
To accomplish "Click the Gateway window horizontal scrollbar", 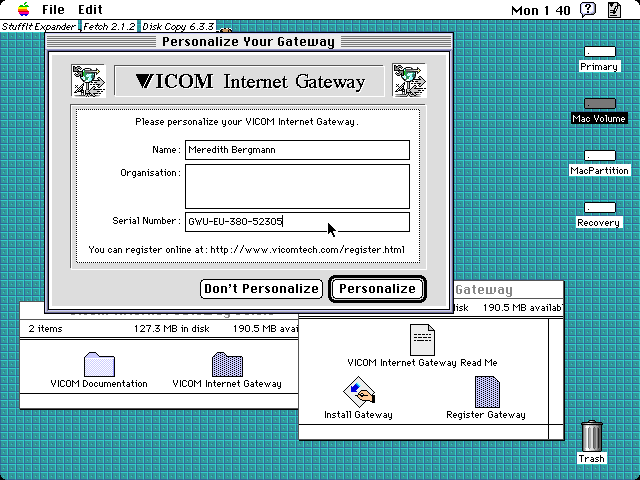I will (x=424, y=432).
